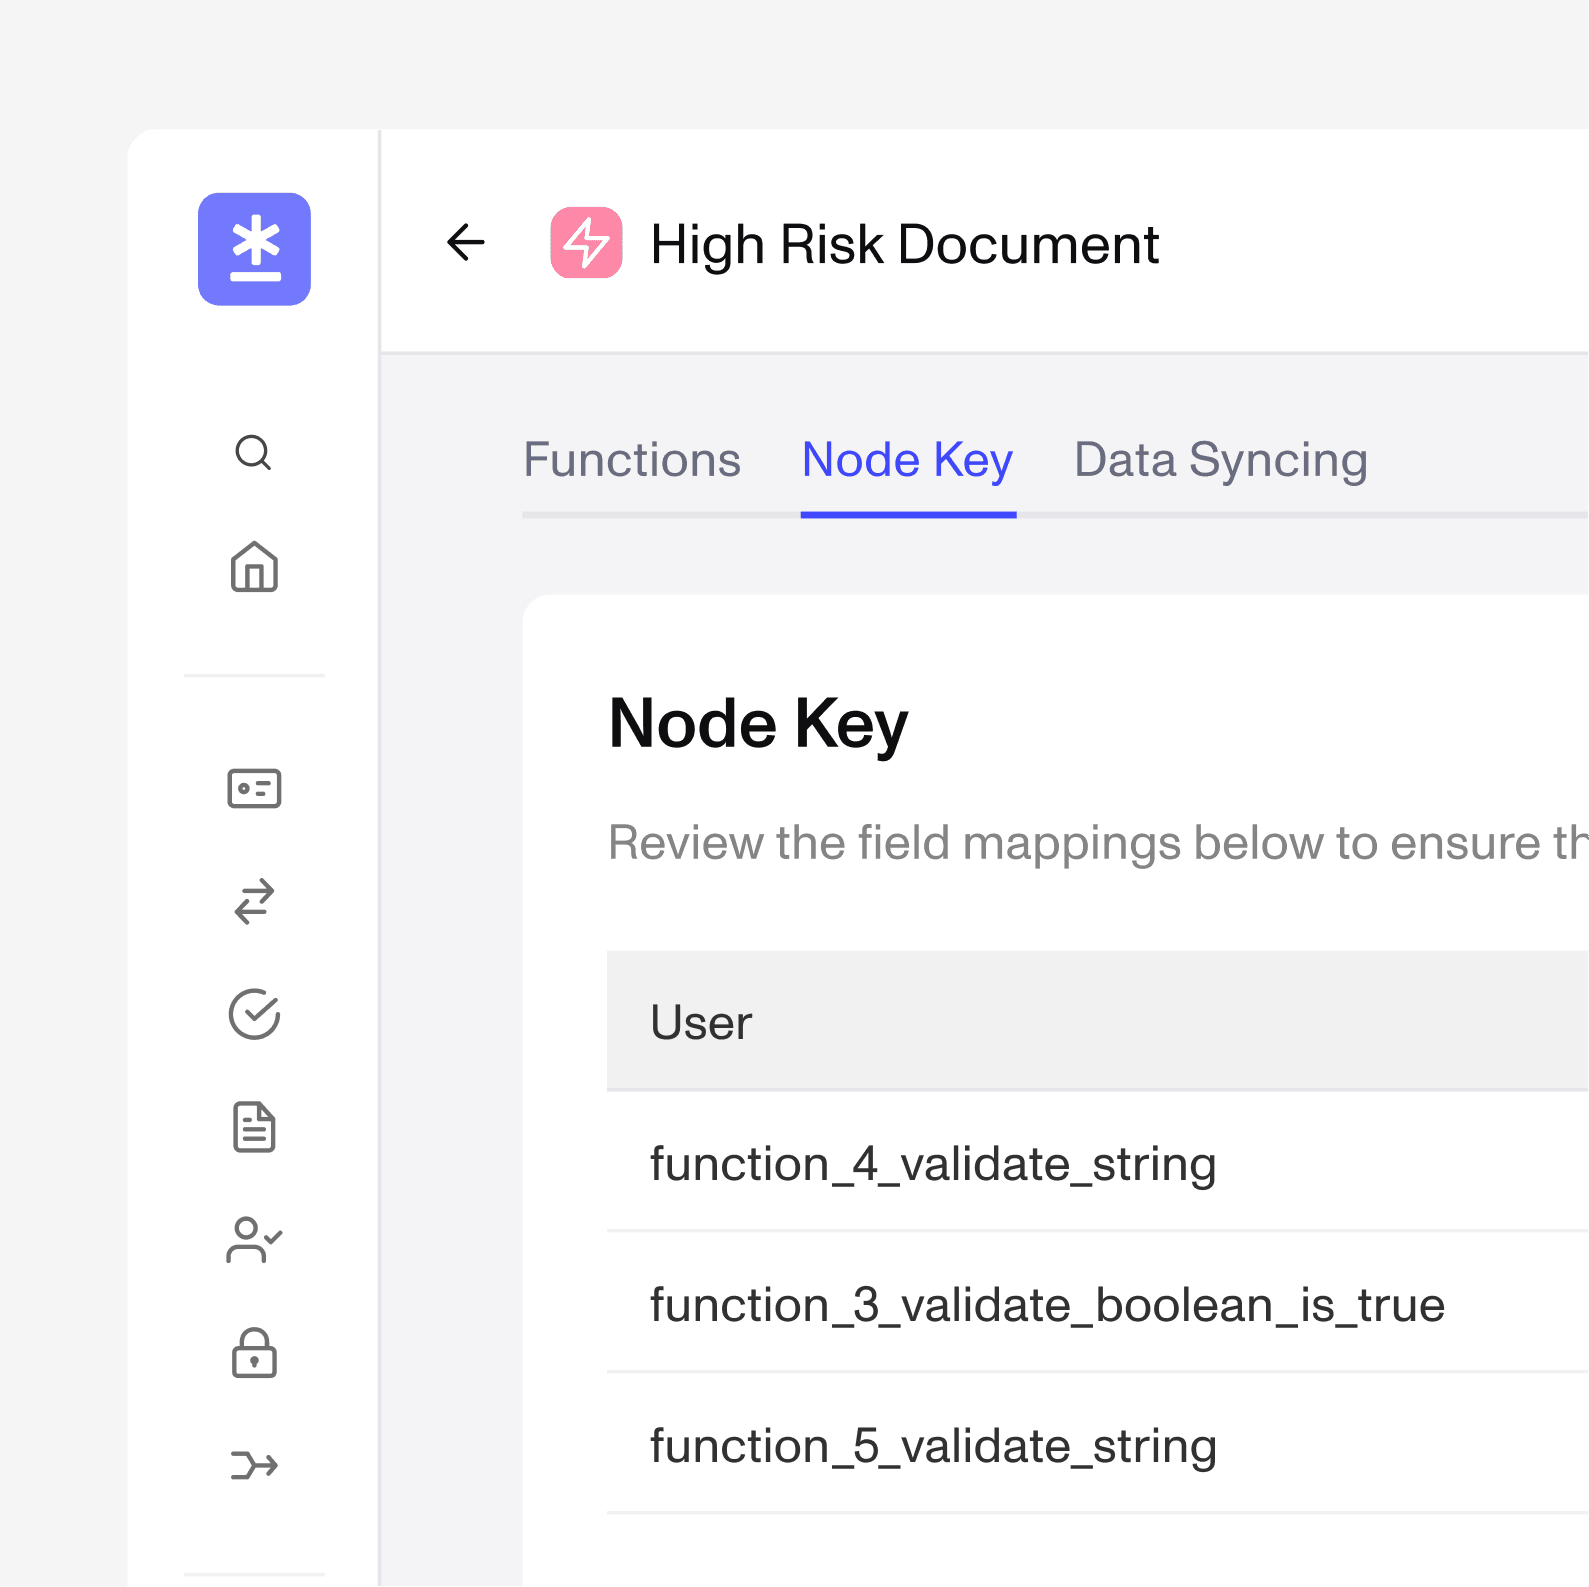Click the High Risk Document title
1589x1587 pixels.
coord(904,245)
